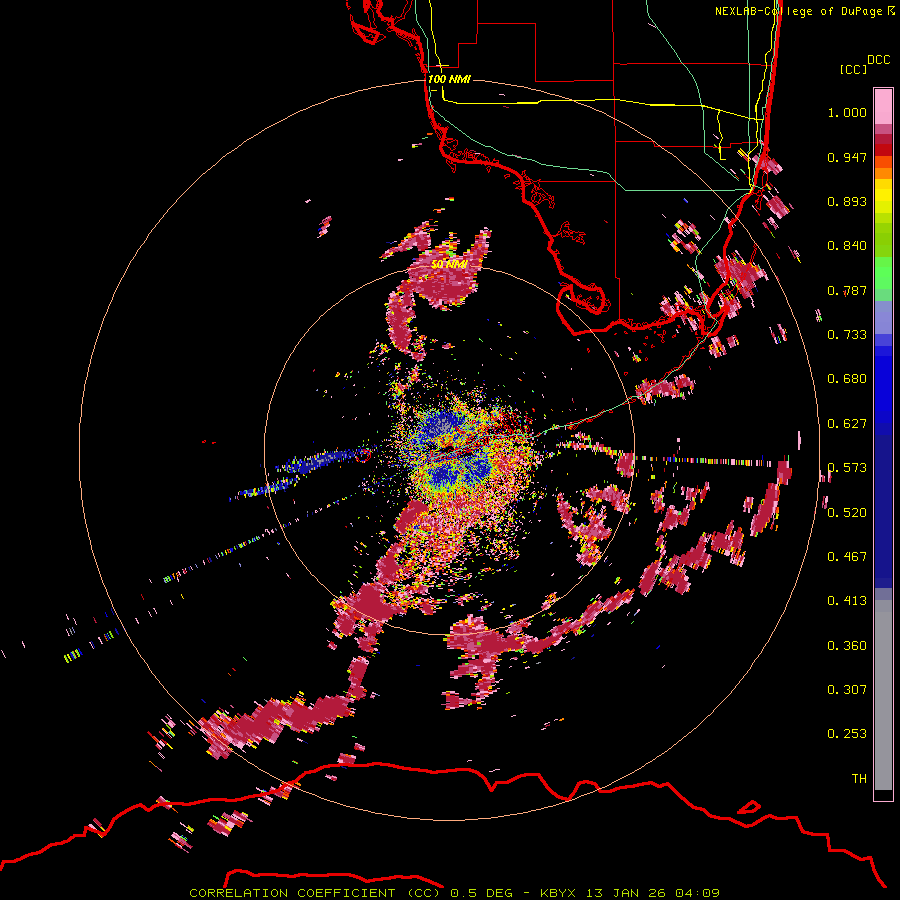
Task: Click the CORRELATION COEFFICIENT (CC) title text
Action: pos(315,893)
